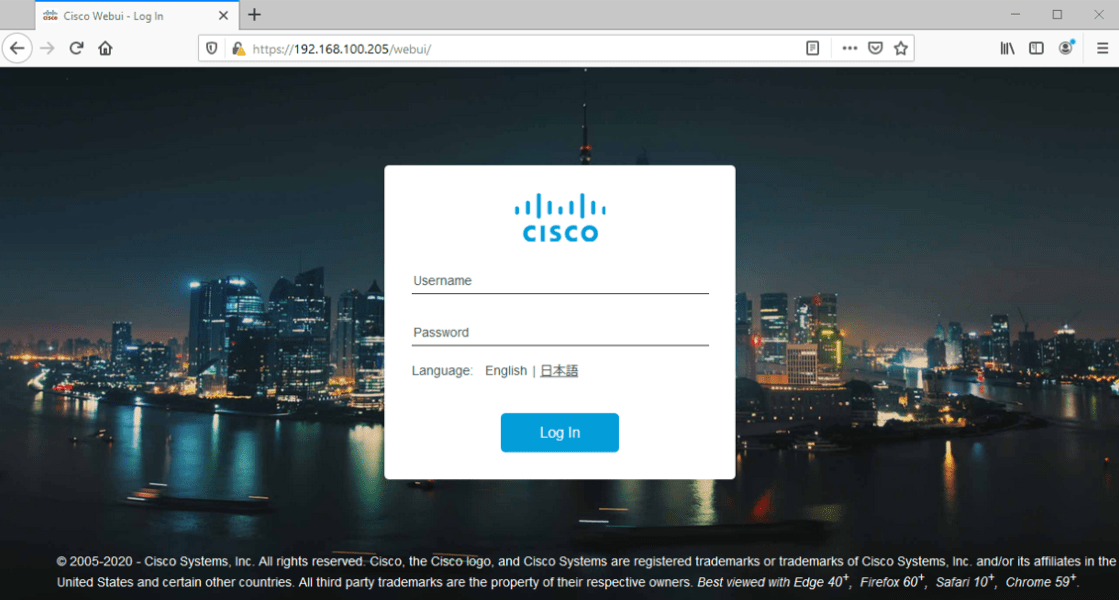Toggle Reader View icon in address bar
Screen dimensions: 1119x600
(x=812, y=49)
